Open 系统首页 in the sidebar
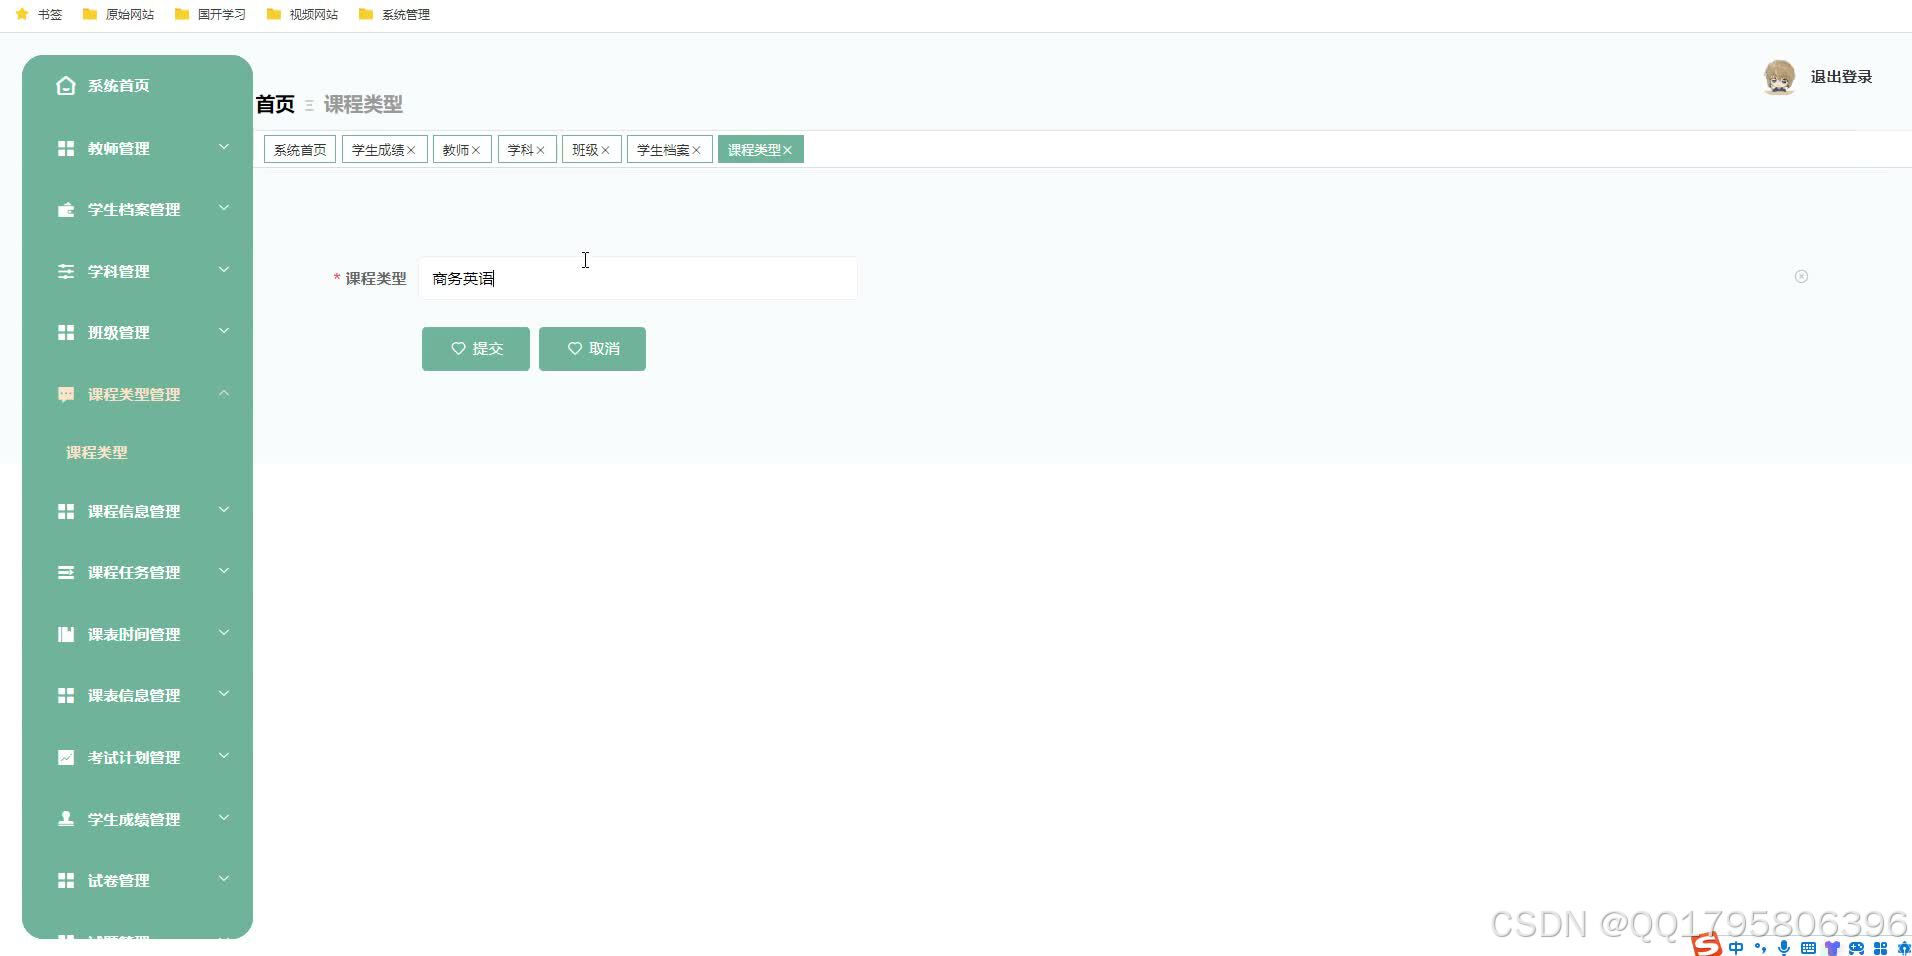This screenshot has height=956, width=1912. [x=118, y=86]
